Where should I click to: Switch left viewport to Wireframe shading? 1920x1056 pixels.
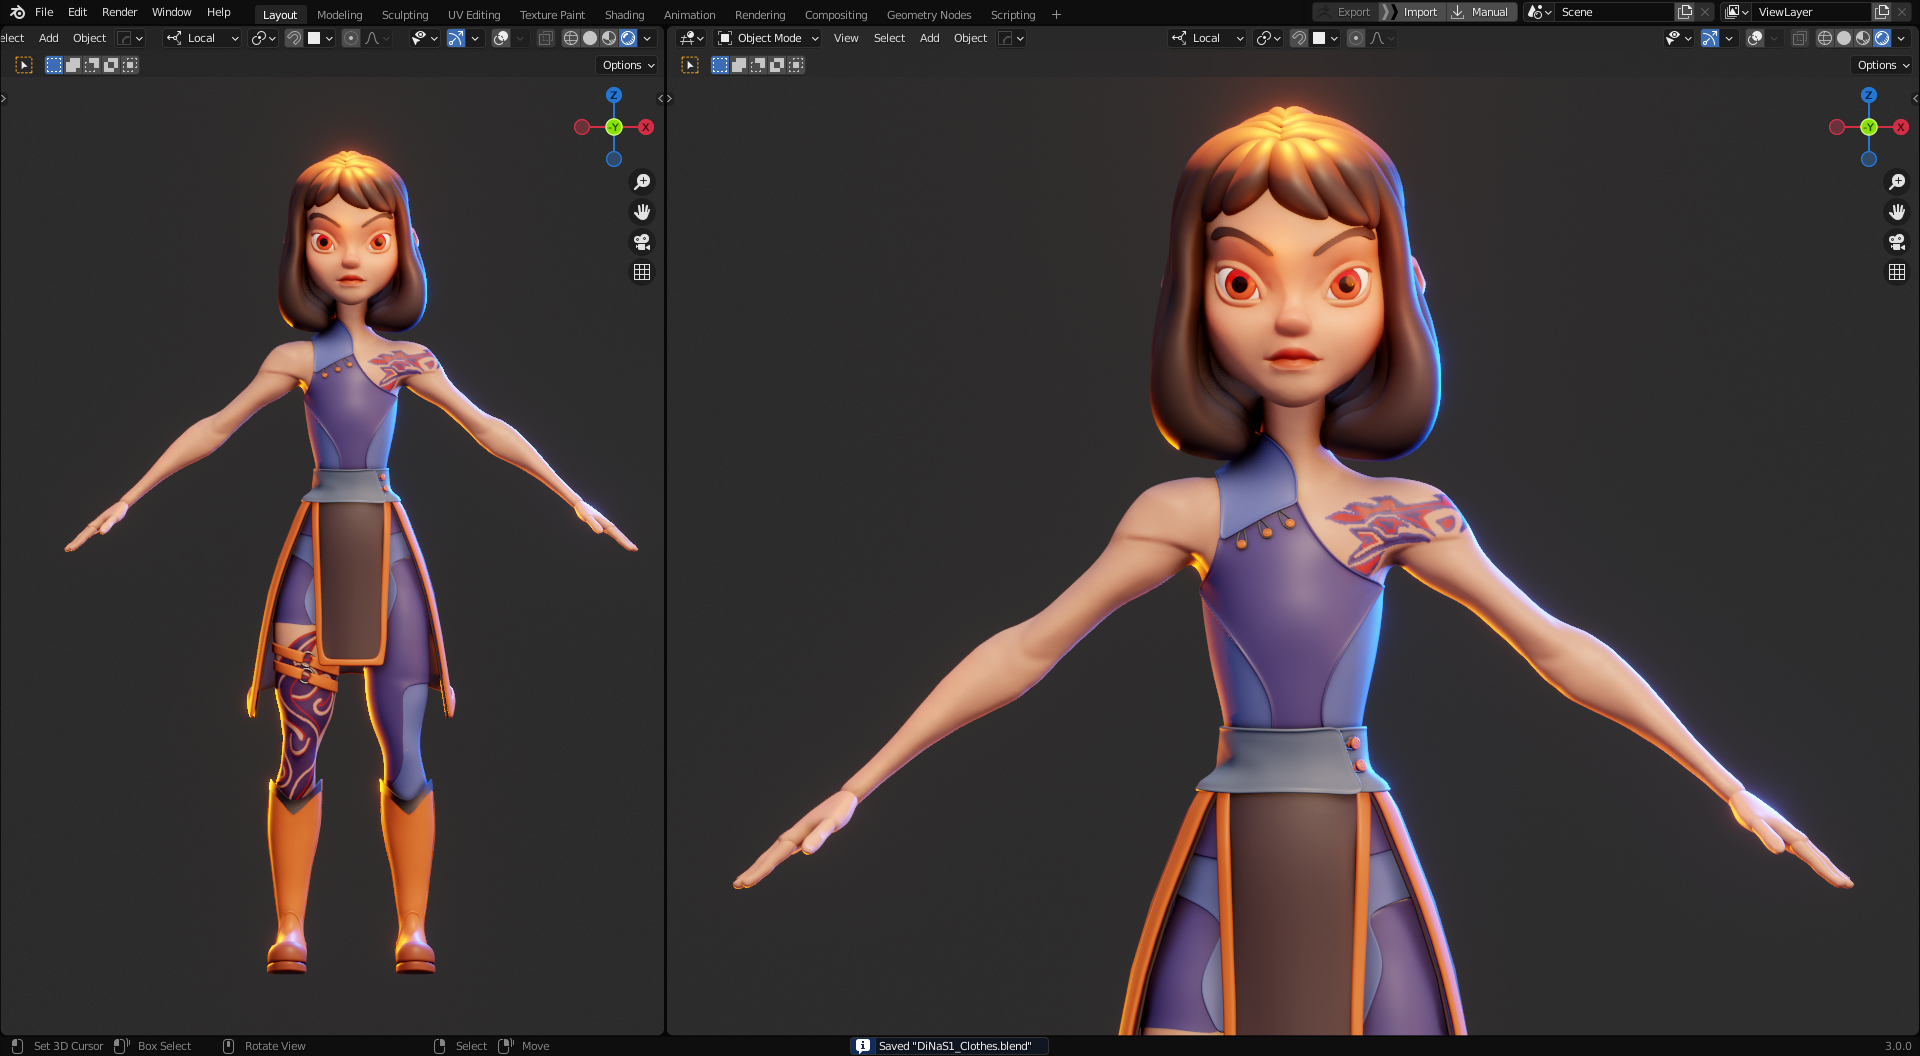[571, 38]
